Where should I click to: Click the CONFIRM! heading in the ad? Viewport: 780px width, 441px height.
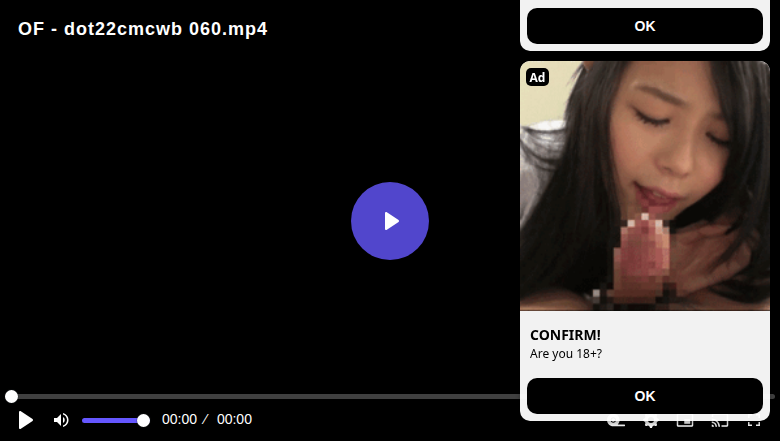565,335
